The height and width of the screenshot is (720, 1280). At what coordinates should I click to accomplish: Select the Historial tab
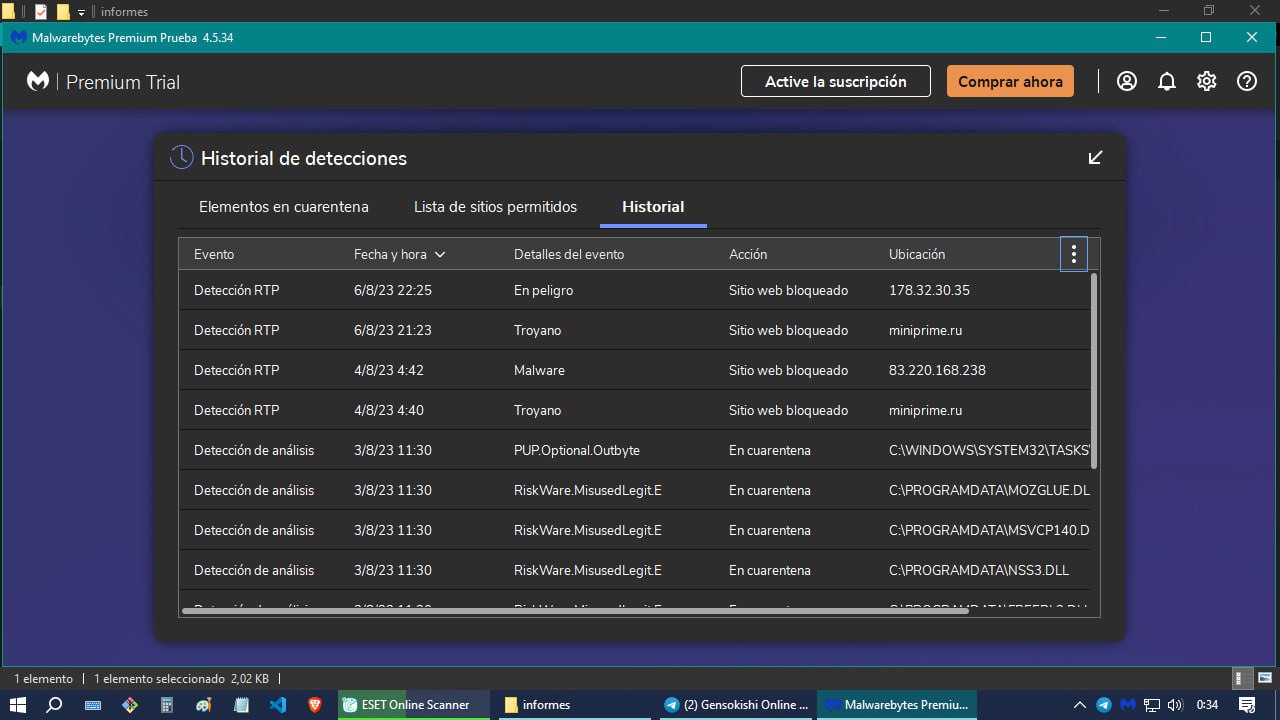pyautogui.click(x=653, y=207)
